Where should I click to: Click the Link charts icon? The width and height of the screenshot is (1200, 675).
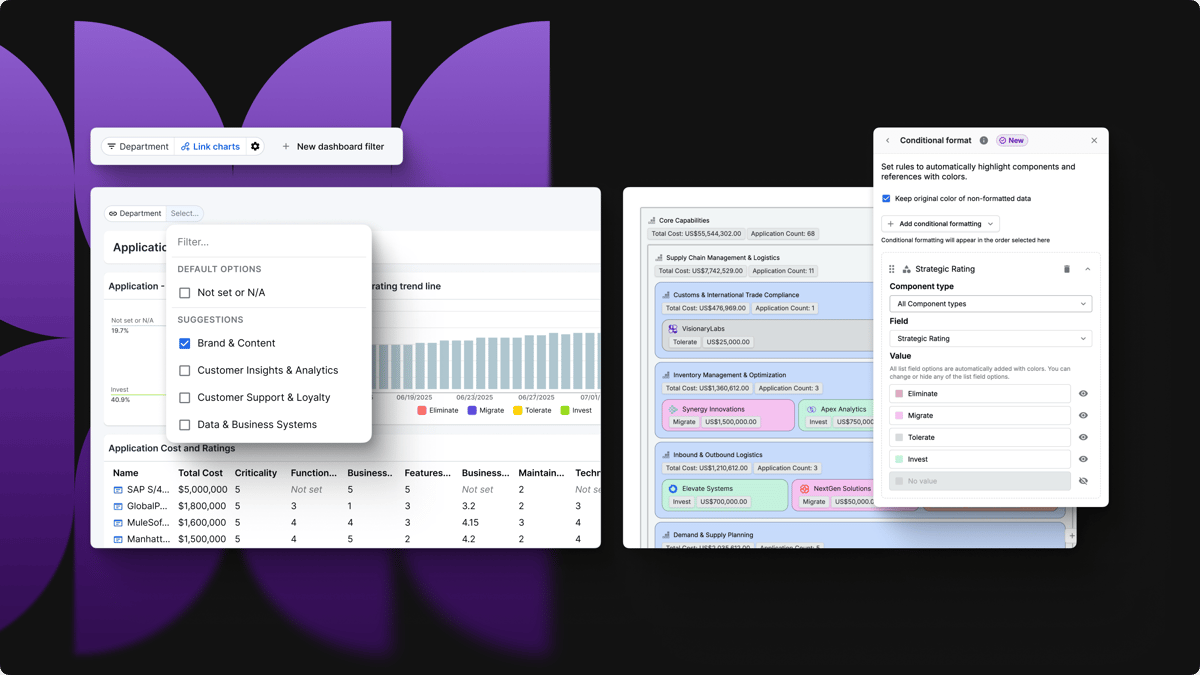click(185, 146)
